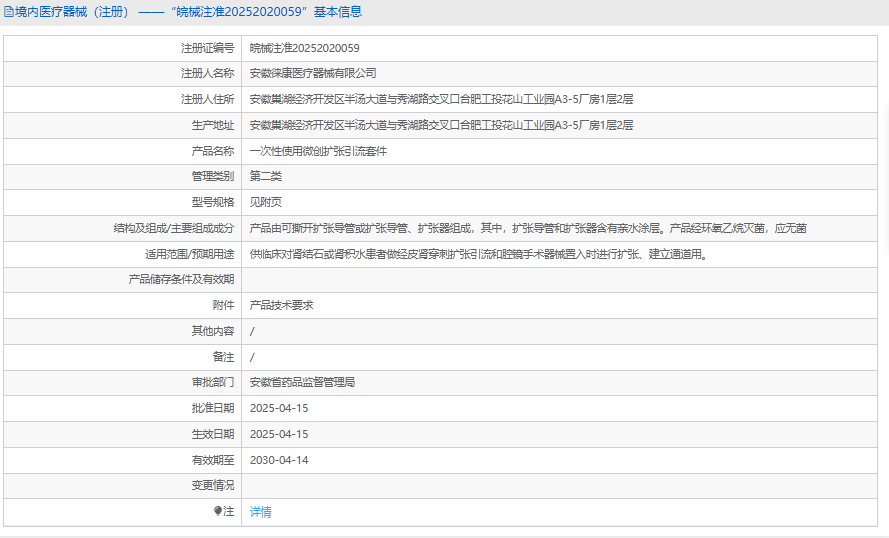Click product name 一次性使用微创扩张引流套件
This screenshot has width=889, height=538.
(319, 151)
